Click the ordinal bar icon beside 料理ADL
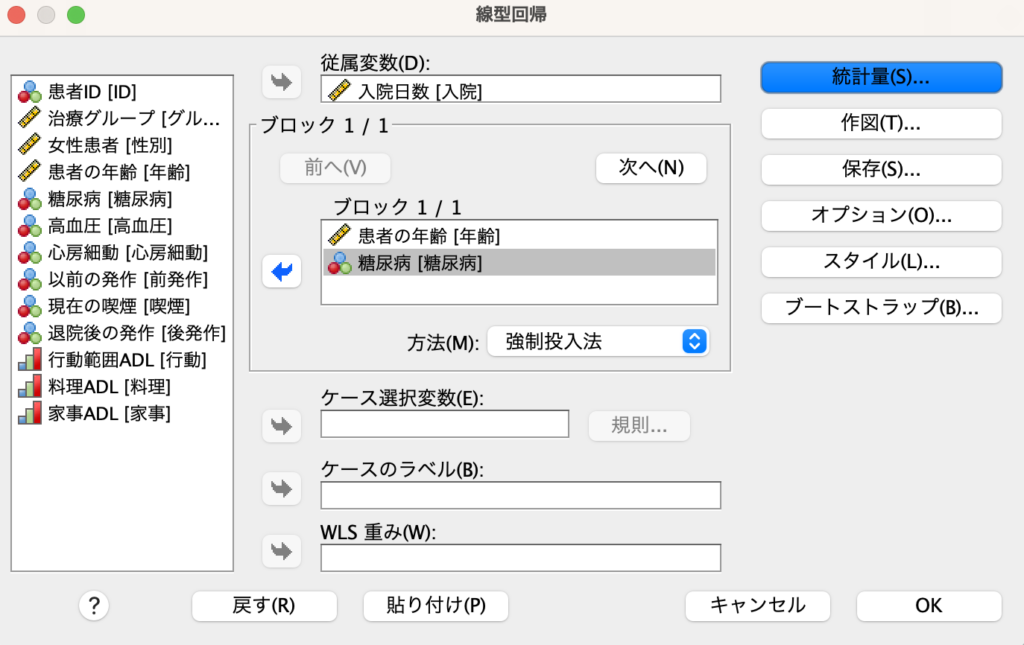This screenshot has width=1024, height=645. [29, 386]
